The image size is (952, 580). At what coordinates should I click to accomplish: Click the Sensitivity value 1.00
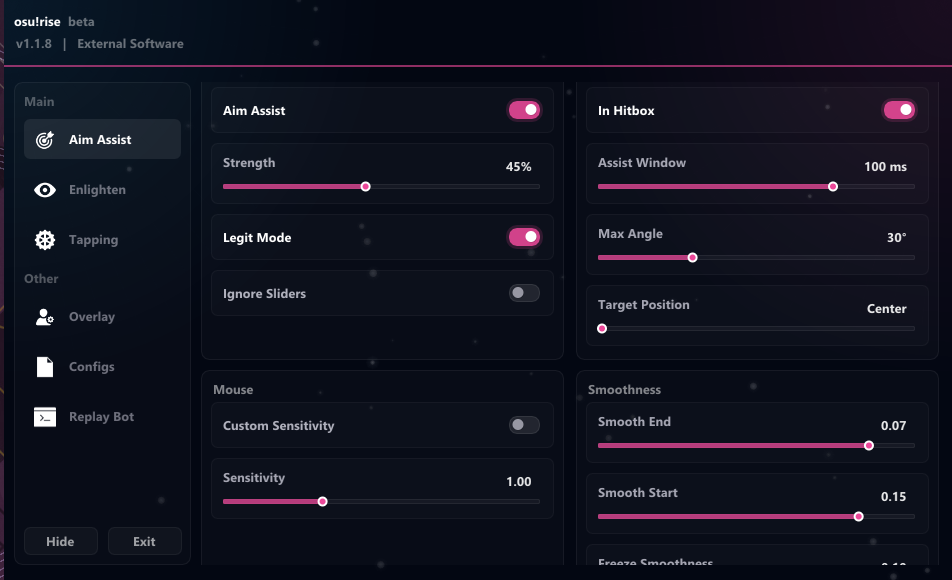(x=518, y=482)
